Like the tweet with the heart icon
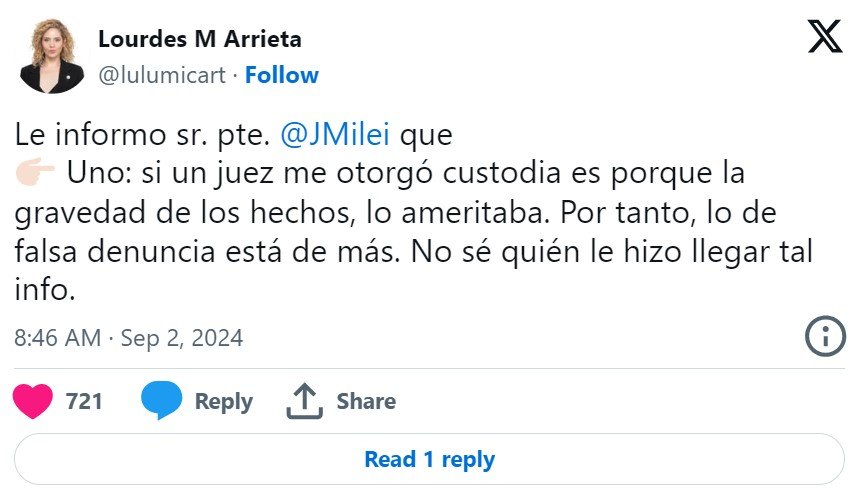Image resolution: width=852 pixels, height=491 pixels. point(35,401)
